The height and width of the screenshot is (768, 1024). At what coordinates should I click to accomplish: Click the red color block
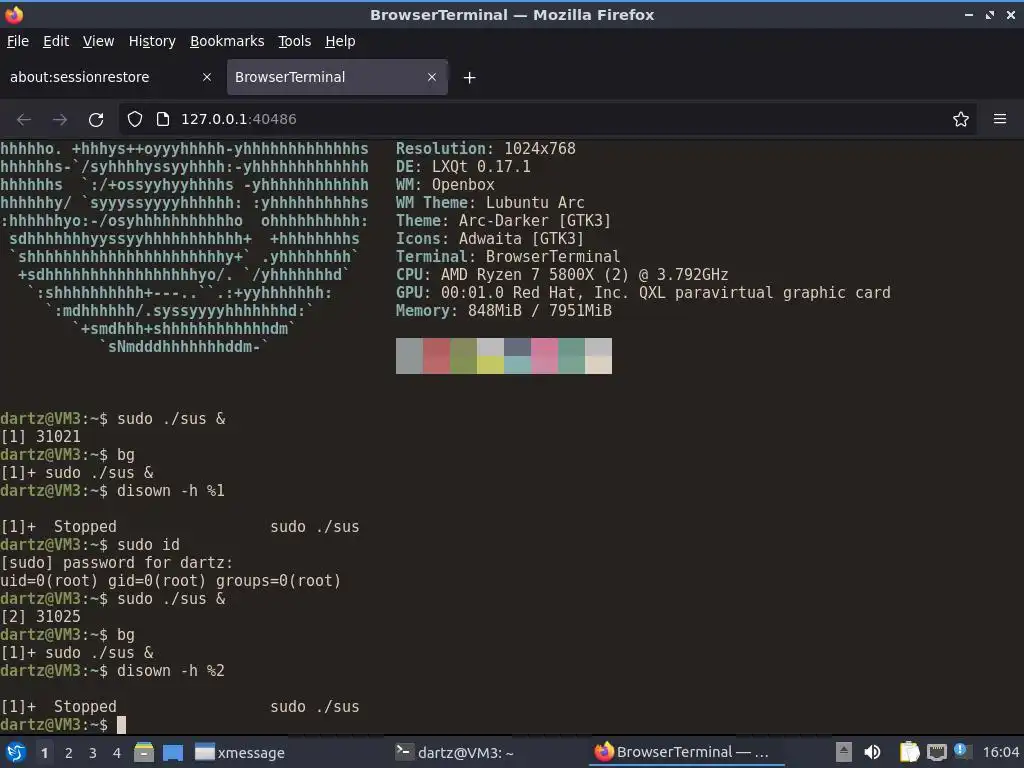point(436,356)
